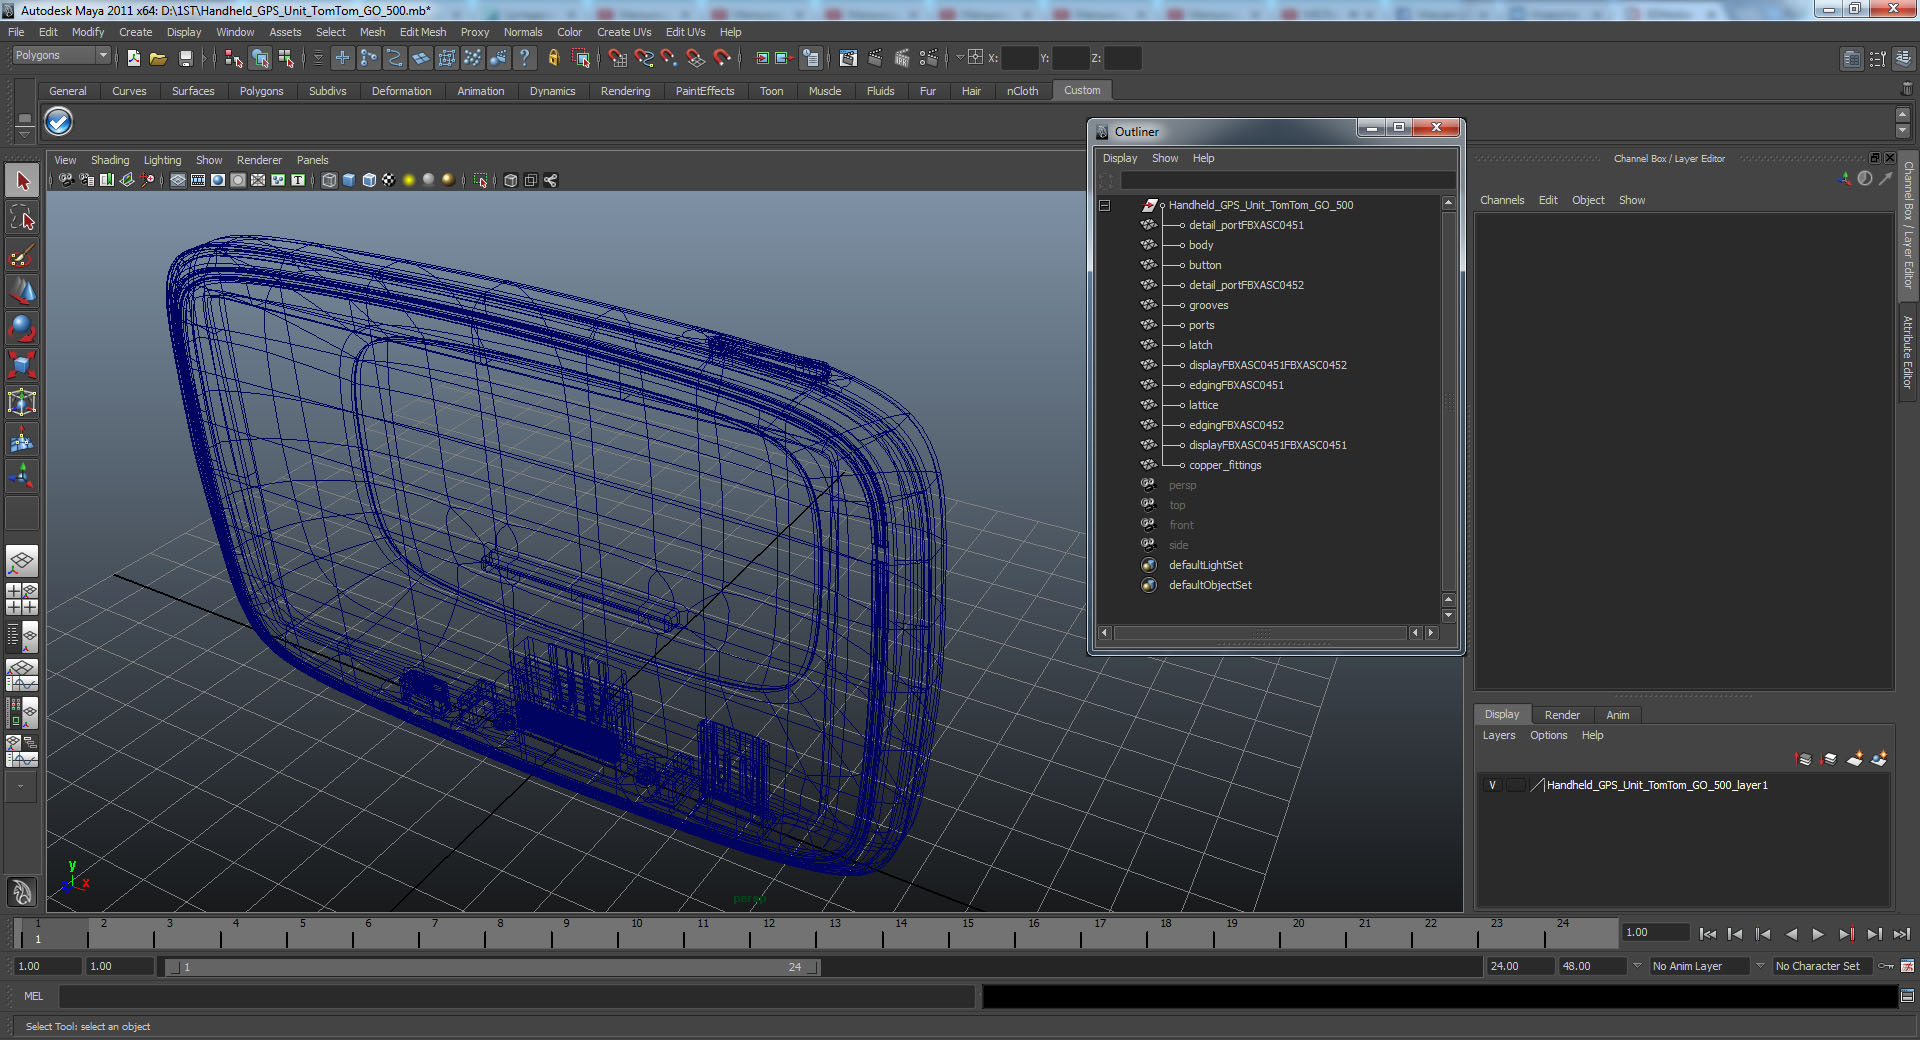Activate the Move tool cone icon

point(22,291)
